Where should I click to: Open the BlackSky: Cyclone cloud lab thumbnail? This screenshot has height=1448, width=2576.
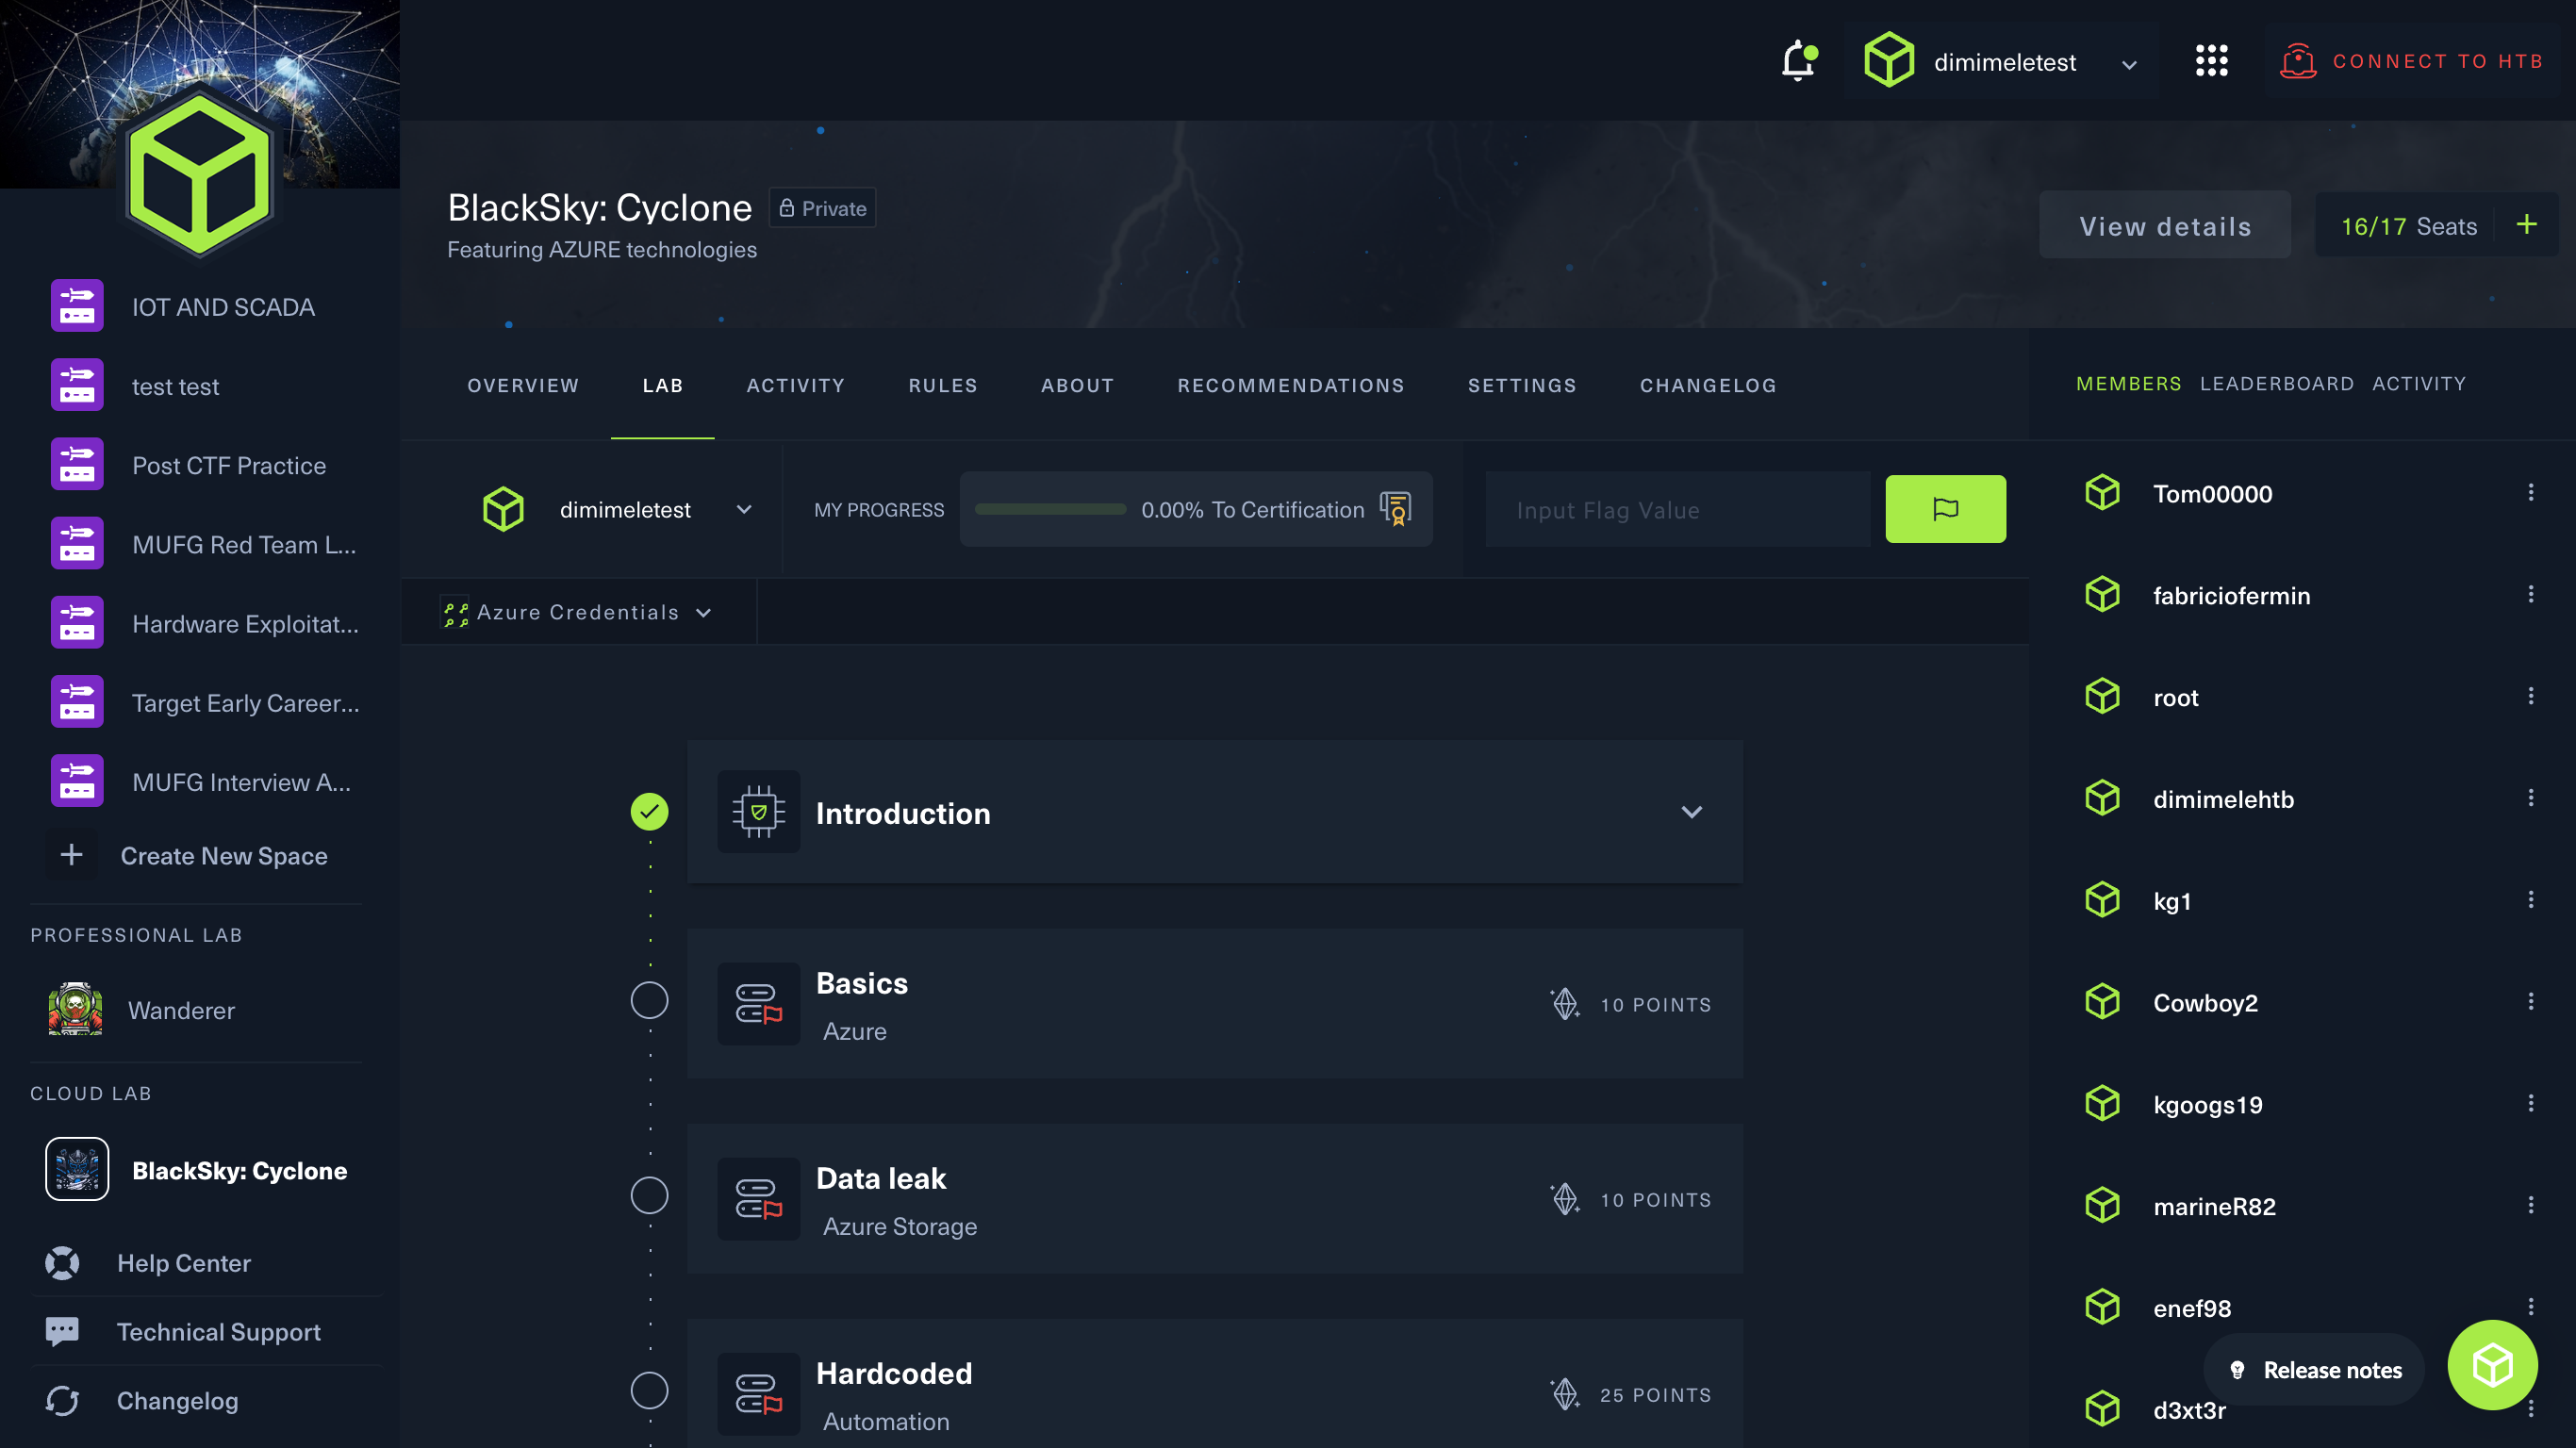coord(77,1169)
